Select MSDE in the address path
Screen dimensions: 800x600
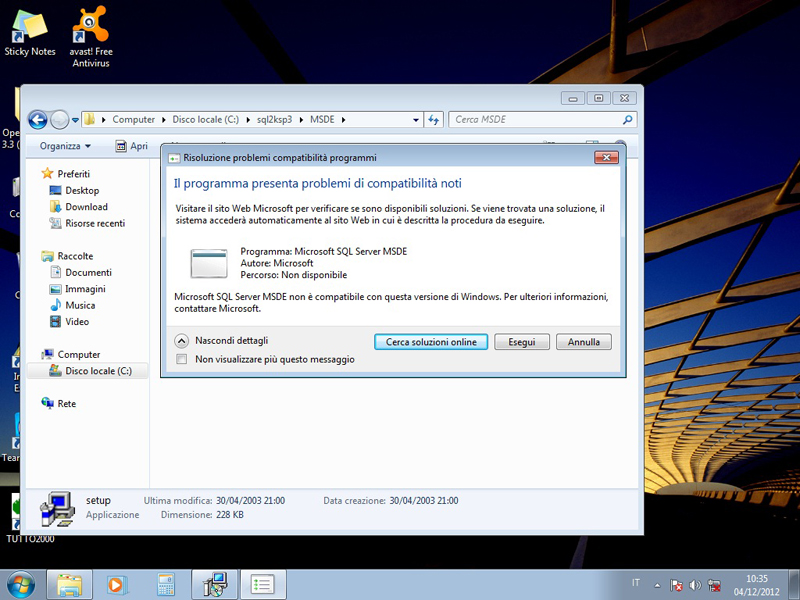coord(322,119)
